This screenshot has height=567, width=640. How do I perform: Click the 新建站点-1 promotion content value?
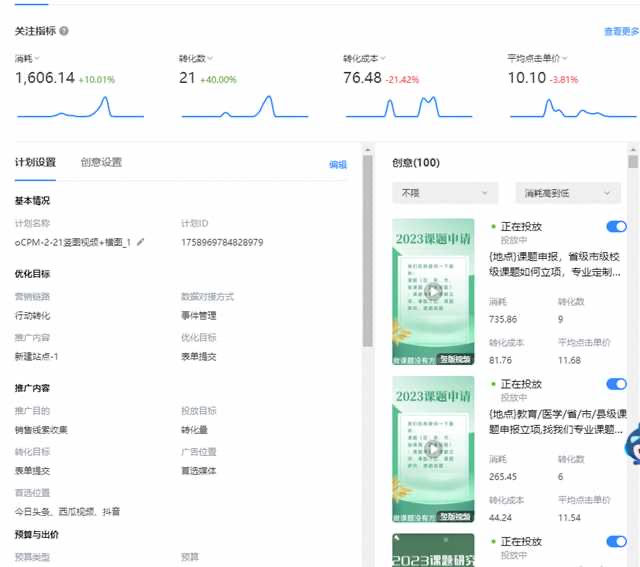[x=36, y=356]
